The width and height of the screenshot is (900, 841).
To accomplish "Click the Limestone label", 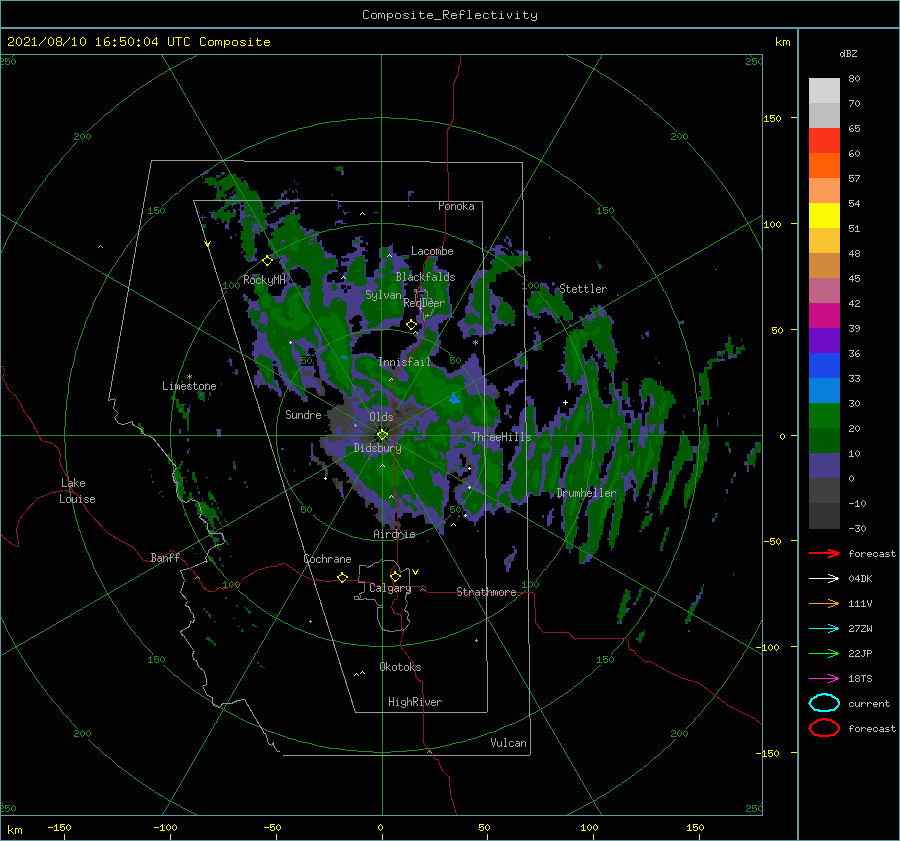I will (189, 386).
